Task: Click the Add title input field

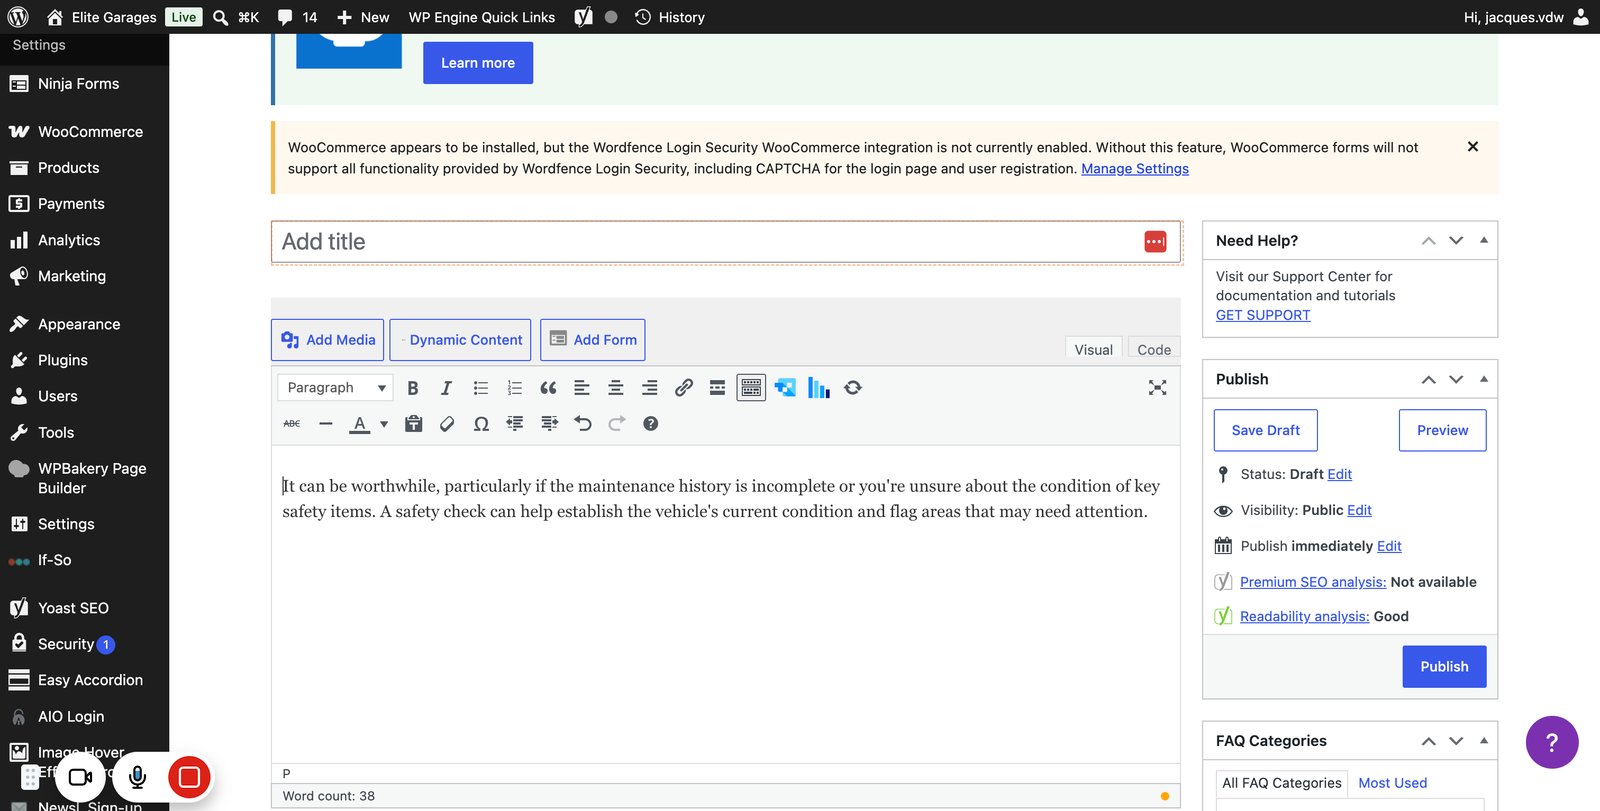Action: (727, 242)
